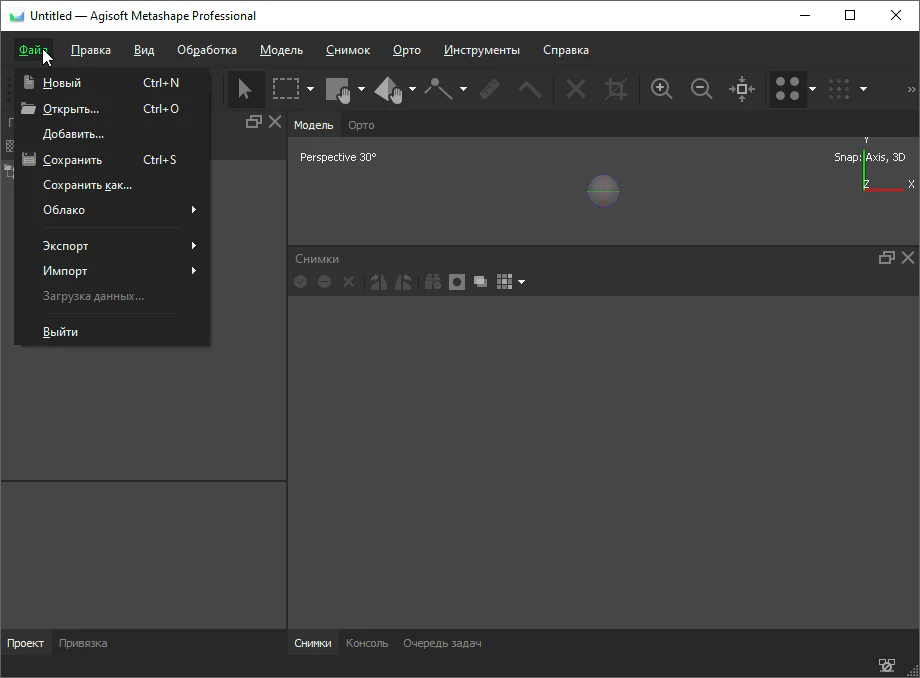920x678 pixels.
Task: Select the draw polyline tool icon
Action: [x=438, y=89]
